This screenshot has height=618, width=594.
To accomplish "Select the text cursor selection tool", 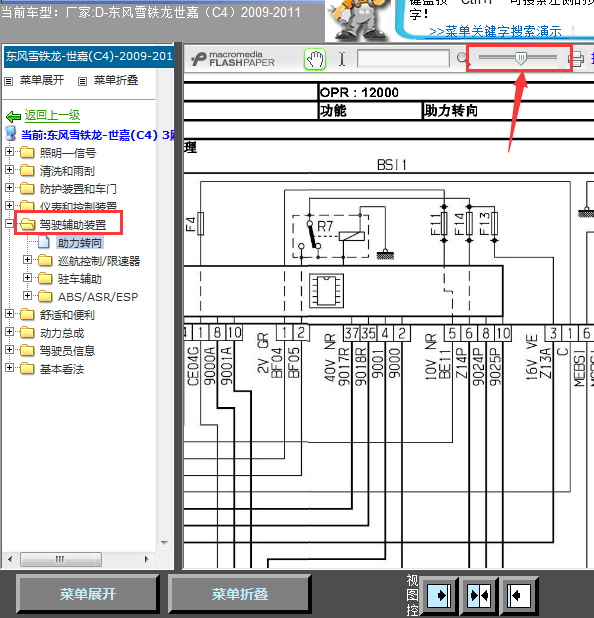I will click(x=342, y=59).
